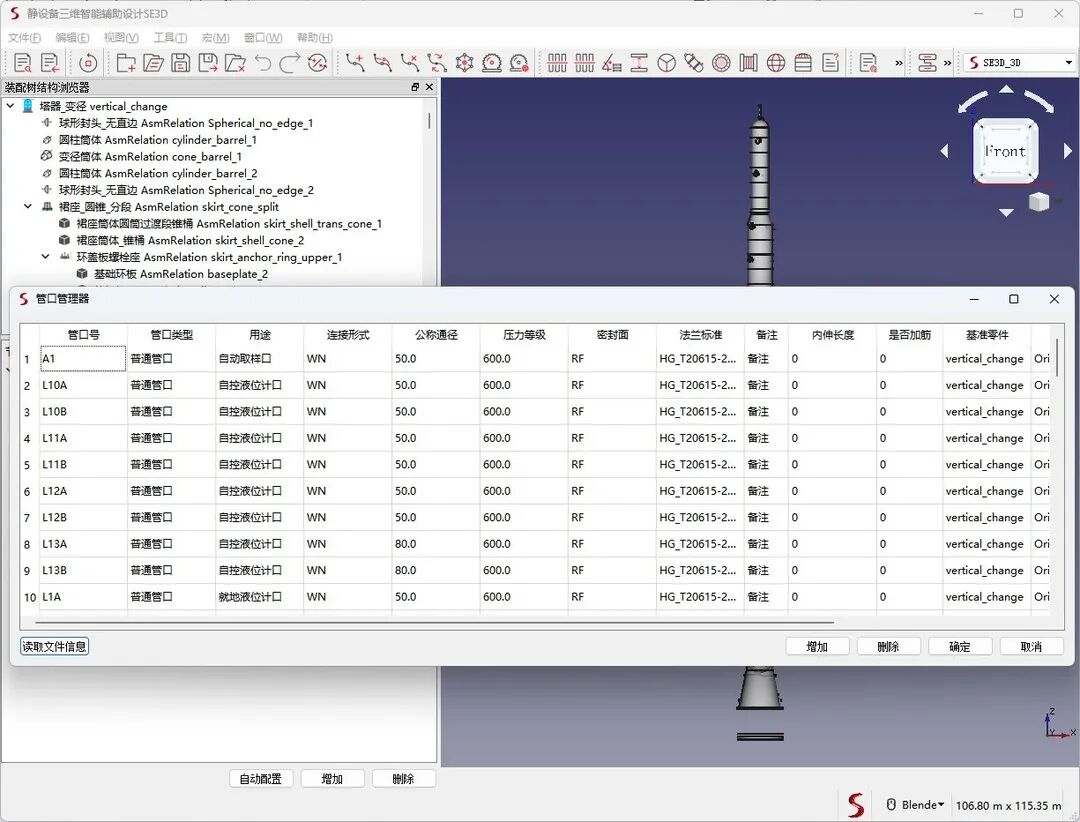Click the document import arrow icon
Viewport: 1080px width, 822px height.
[50, 63]
